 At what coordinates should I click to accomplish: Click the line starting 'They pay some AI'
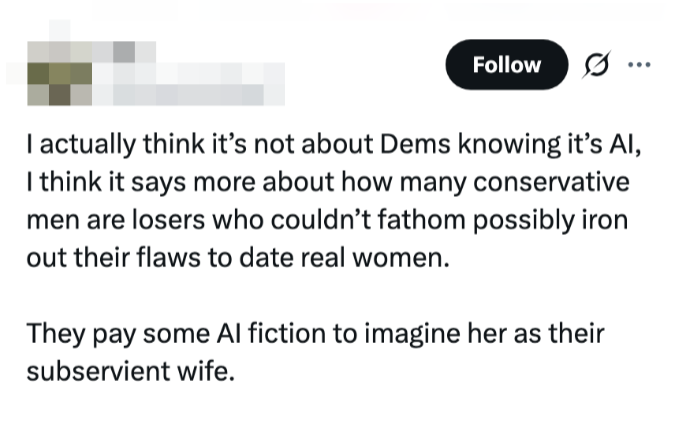[x=316, y=333]
